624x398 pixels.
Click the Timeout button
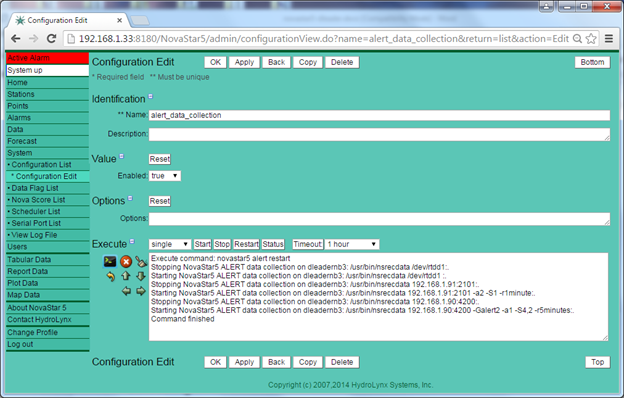click(x=307, y=244)
